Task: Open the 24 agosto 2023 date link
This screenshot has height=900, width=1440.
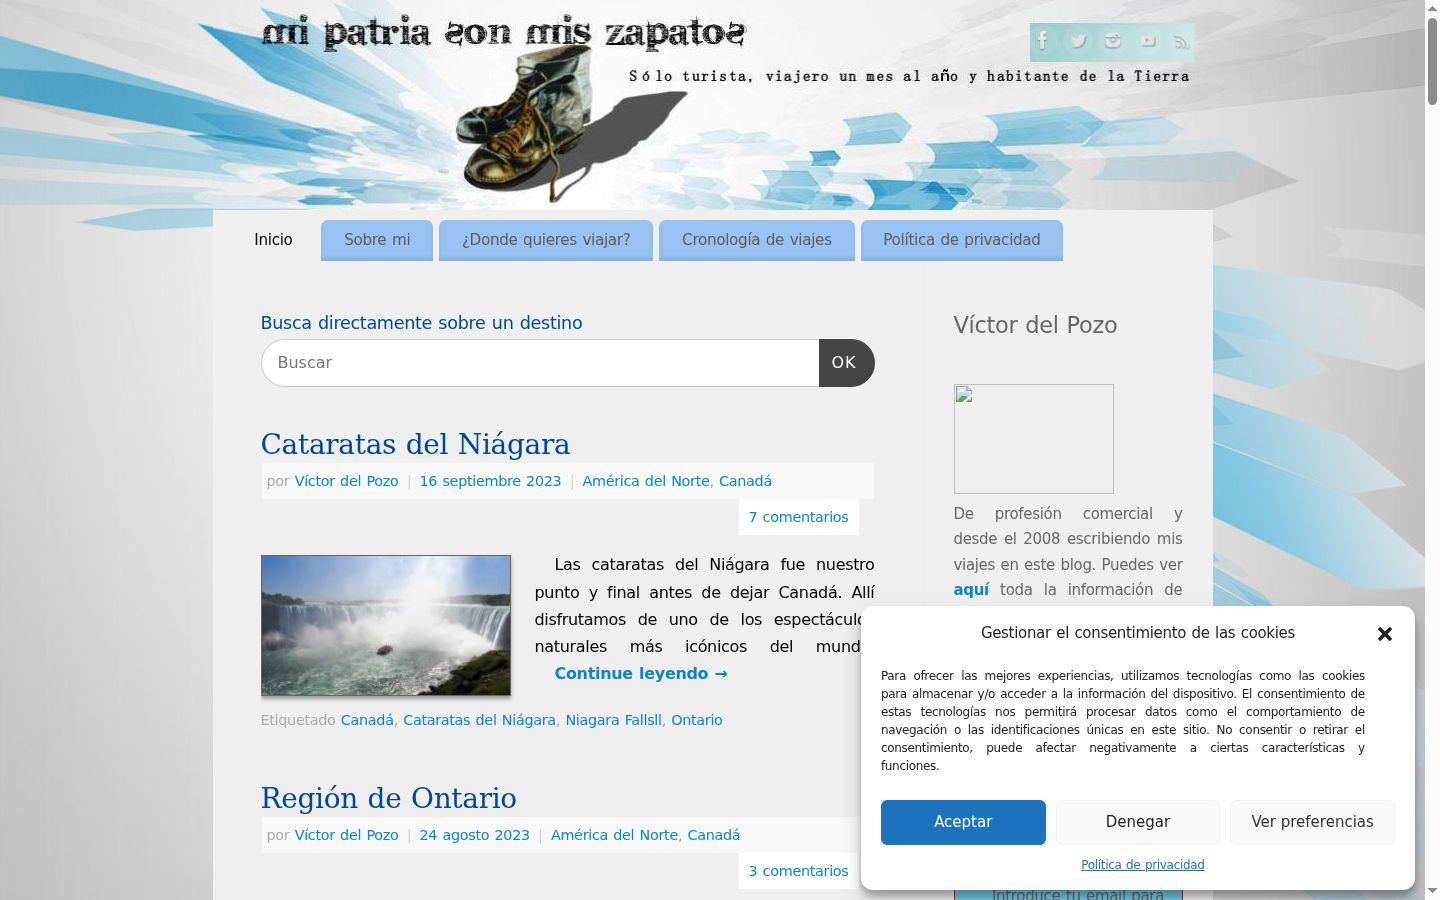Action: click(x=474, y=835)
